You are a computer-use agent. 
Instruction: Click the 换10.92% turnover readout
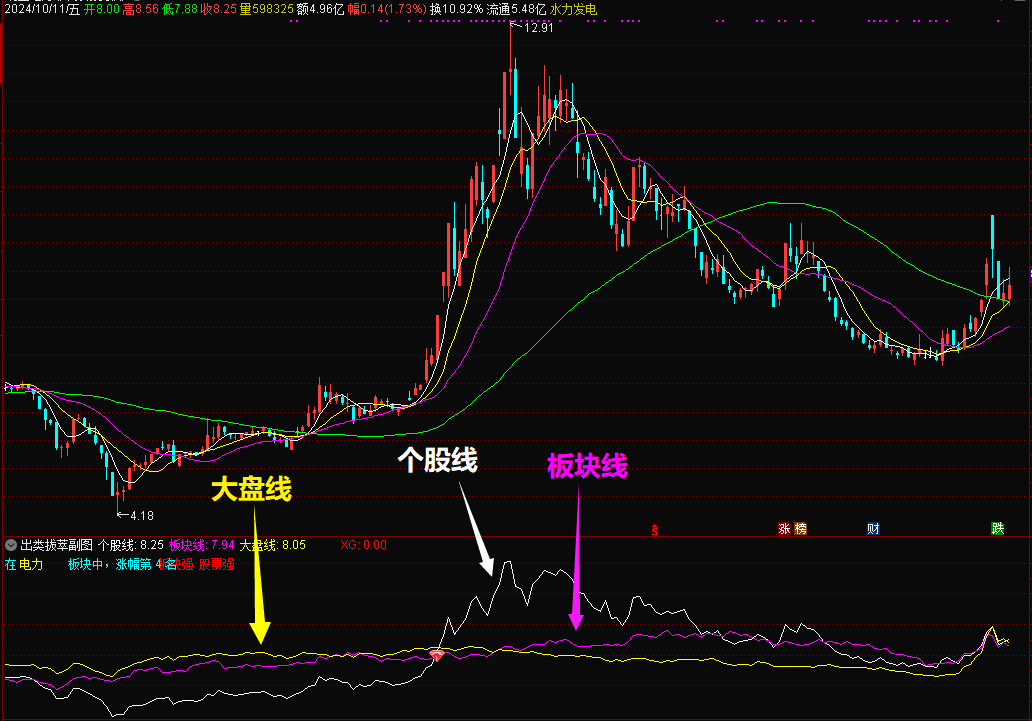[x=456, y=9]
